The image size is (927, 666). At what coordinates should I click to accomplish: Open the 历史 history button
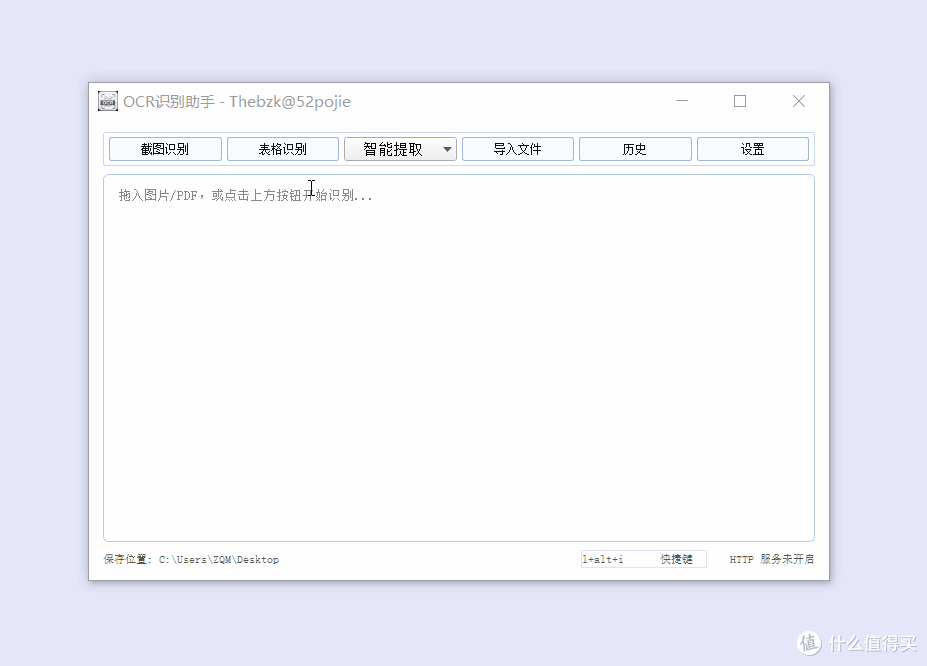pyautogui.click(x=635, y=149)
